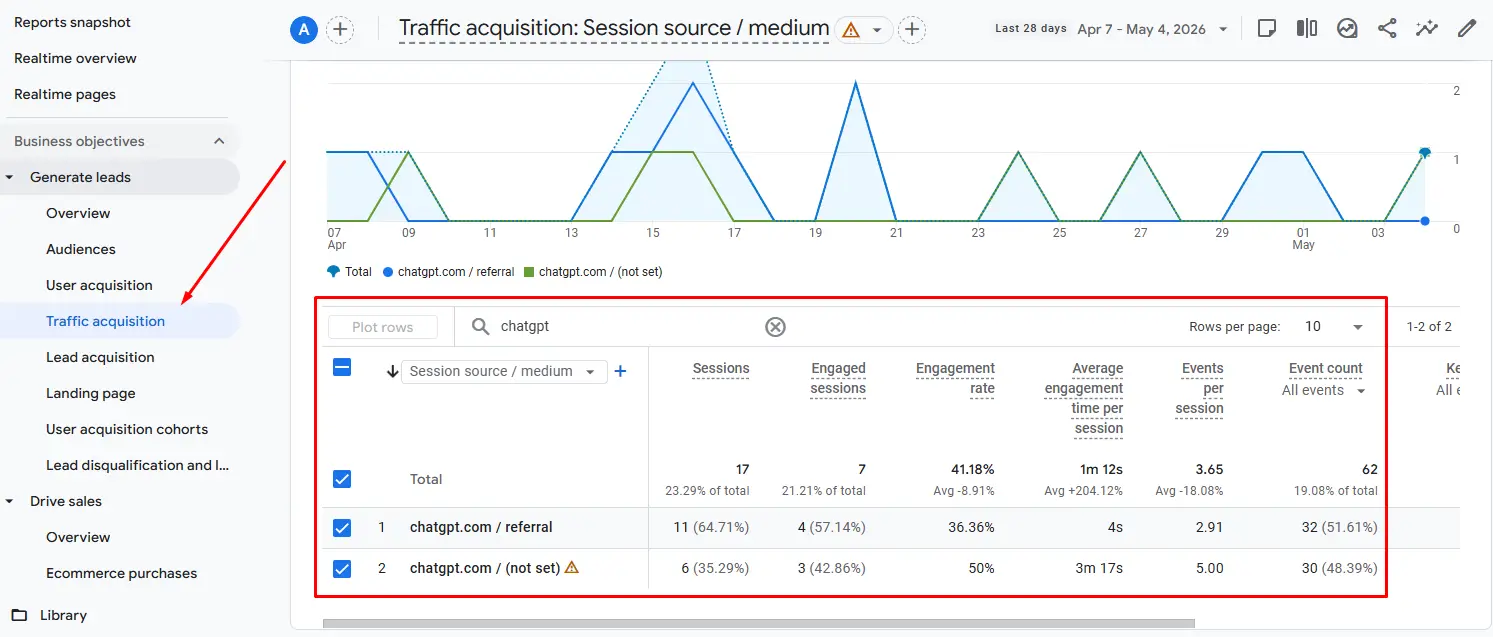Collapse the Generate leads group
The width and height of the screenshot is (1493, 637).
(10, 177)
